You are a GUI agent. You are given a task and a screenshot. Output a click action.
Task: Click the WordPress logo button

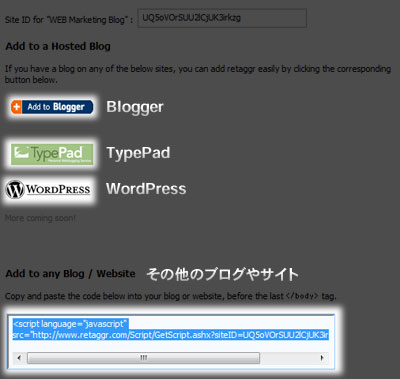pos(49,190)
